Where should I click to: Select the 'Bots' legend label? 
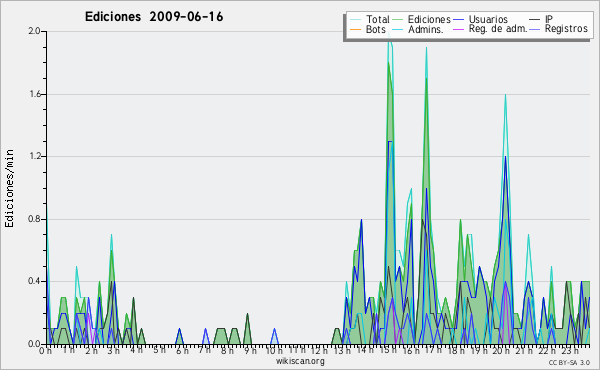click(375, 29)
